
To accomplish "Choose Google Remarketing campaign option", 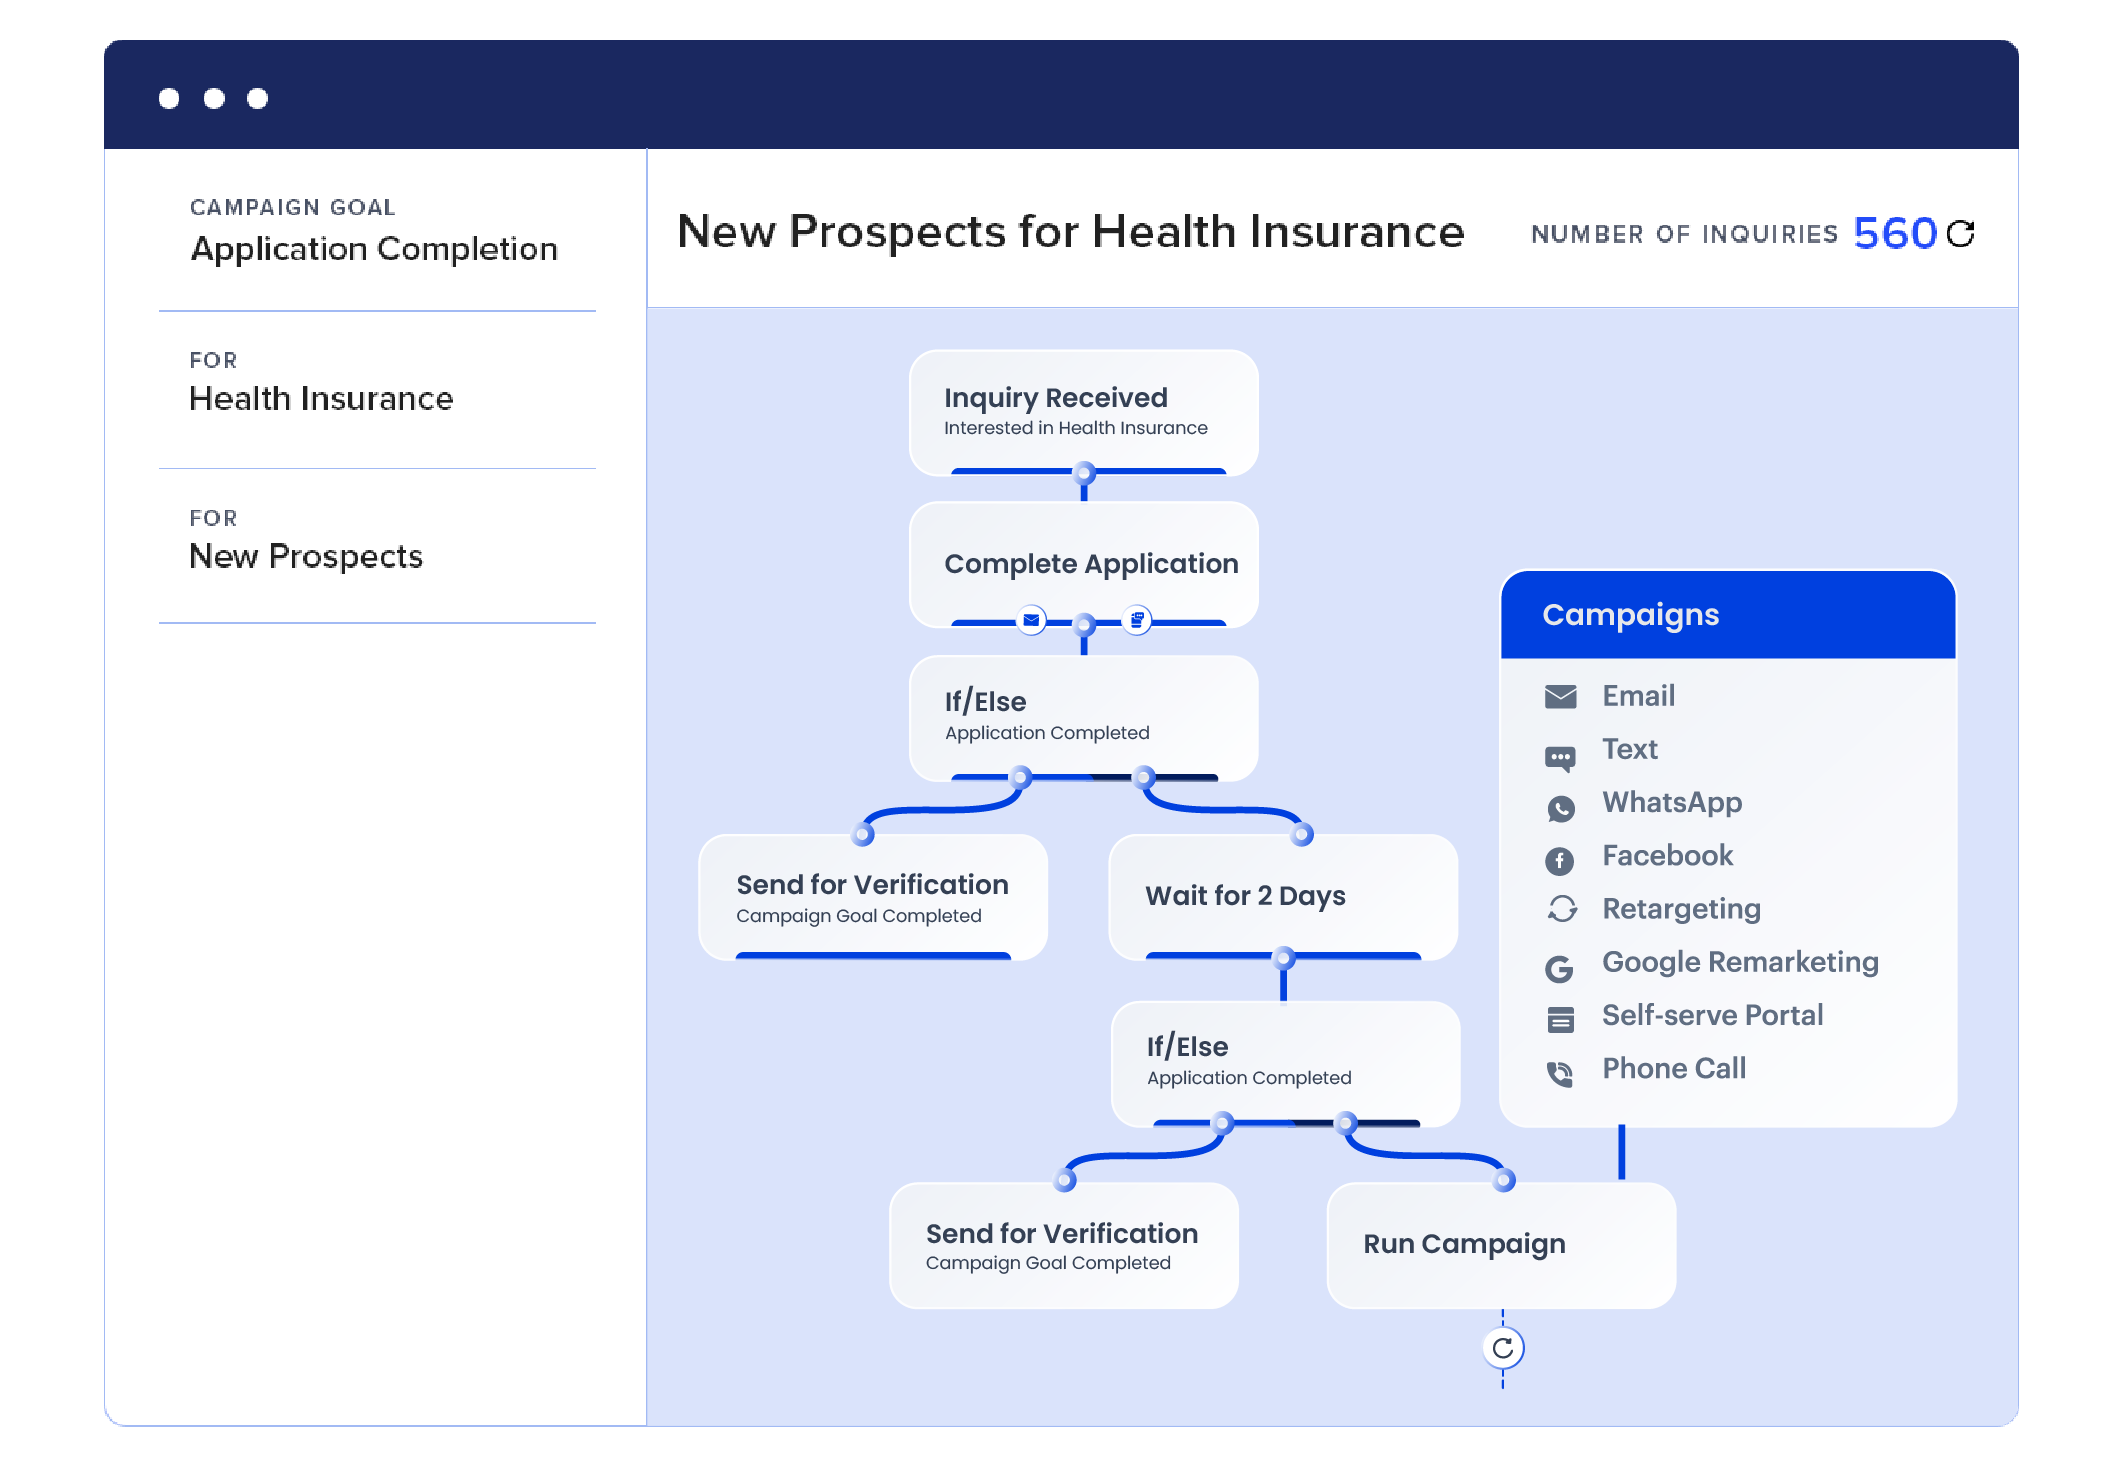I will [x=1740, y=962].
